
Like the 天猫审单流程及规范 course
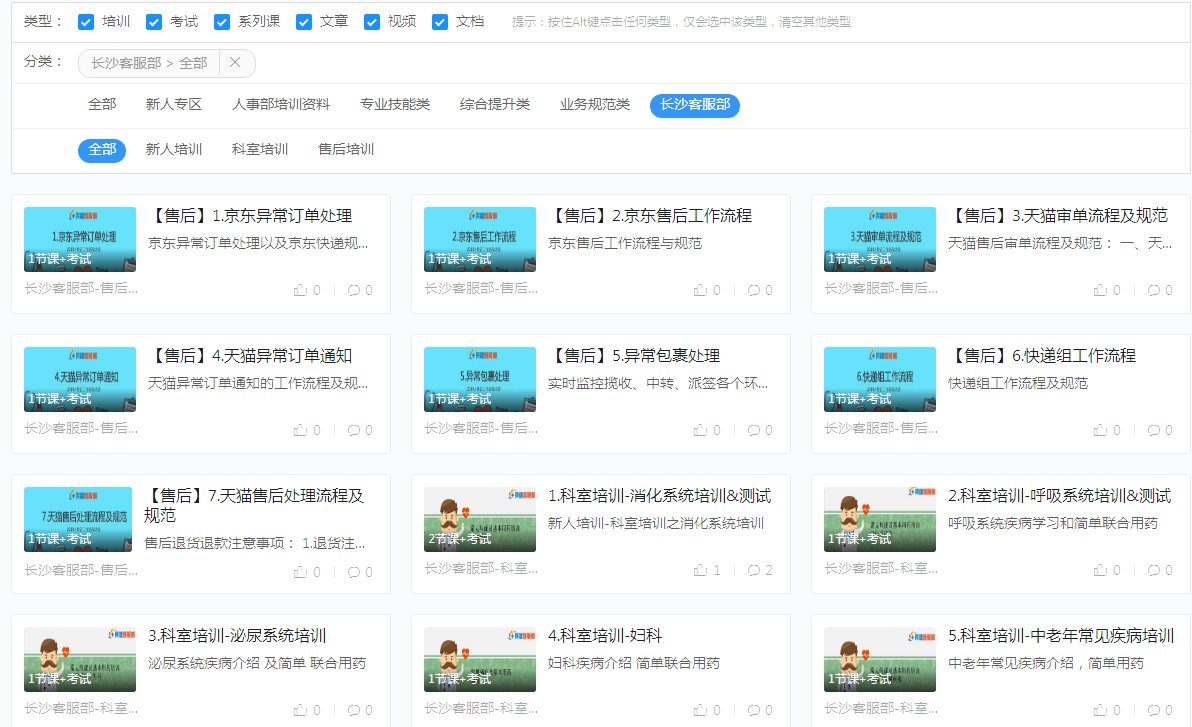click(x=1100, y=290)
